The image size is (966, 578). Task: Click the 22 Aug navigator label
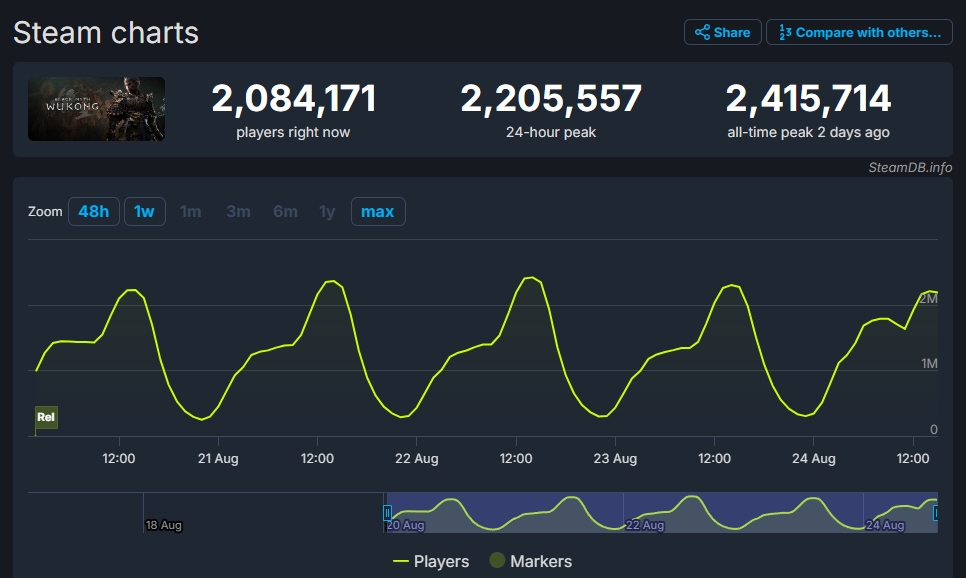[x=645, y=525]
